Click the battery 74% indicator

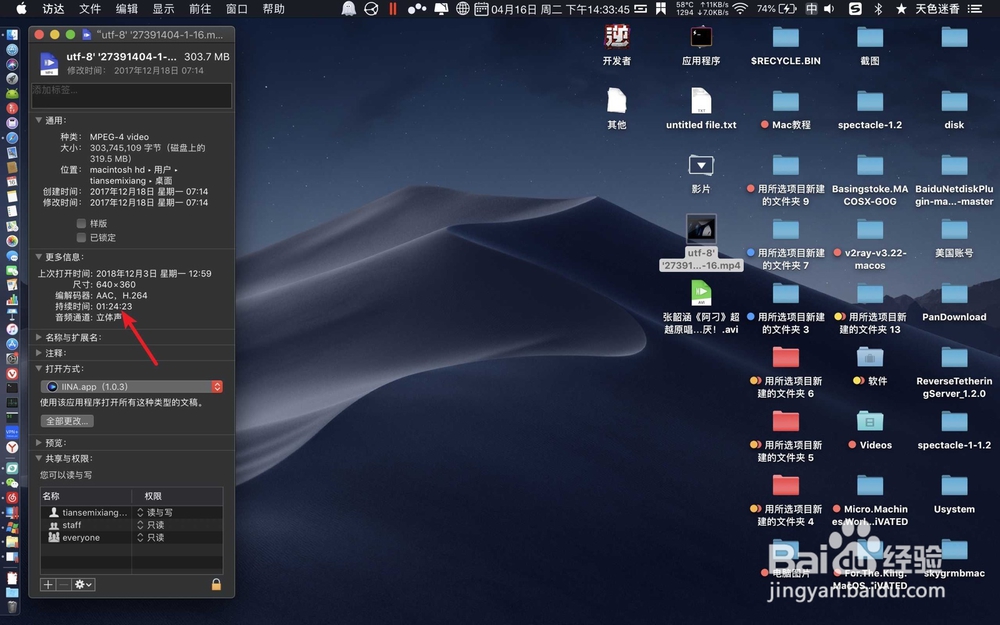pyautogui.click(x=777, y=8)
